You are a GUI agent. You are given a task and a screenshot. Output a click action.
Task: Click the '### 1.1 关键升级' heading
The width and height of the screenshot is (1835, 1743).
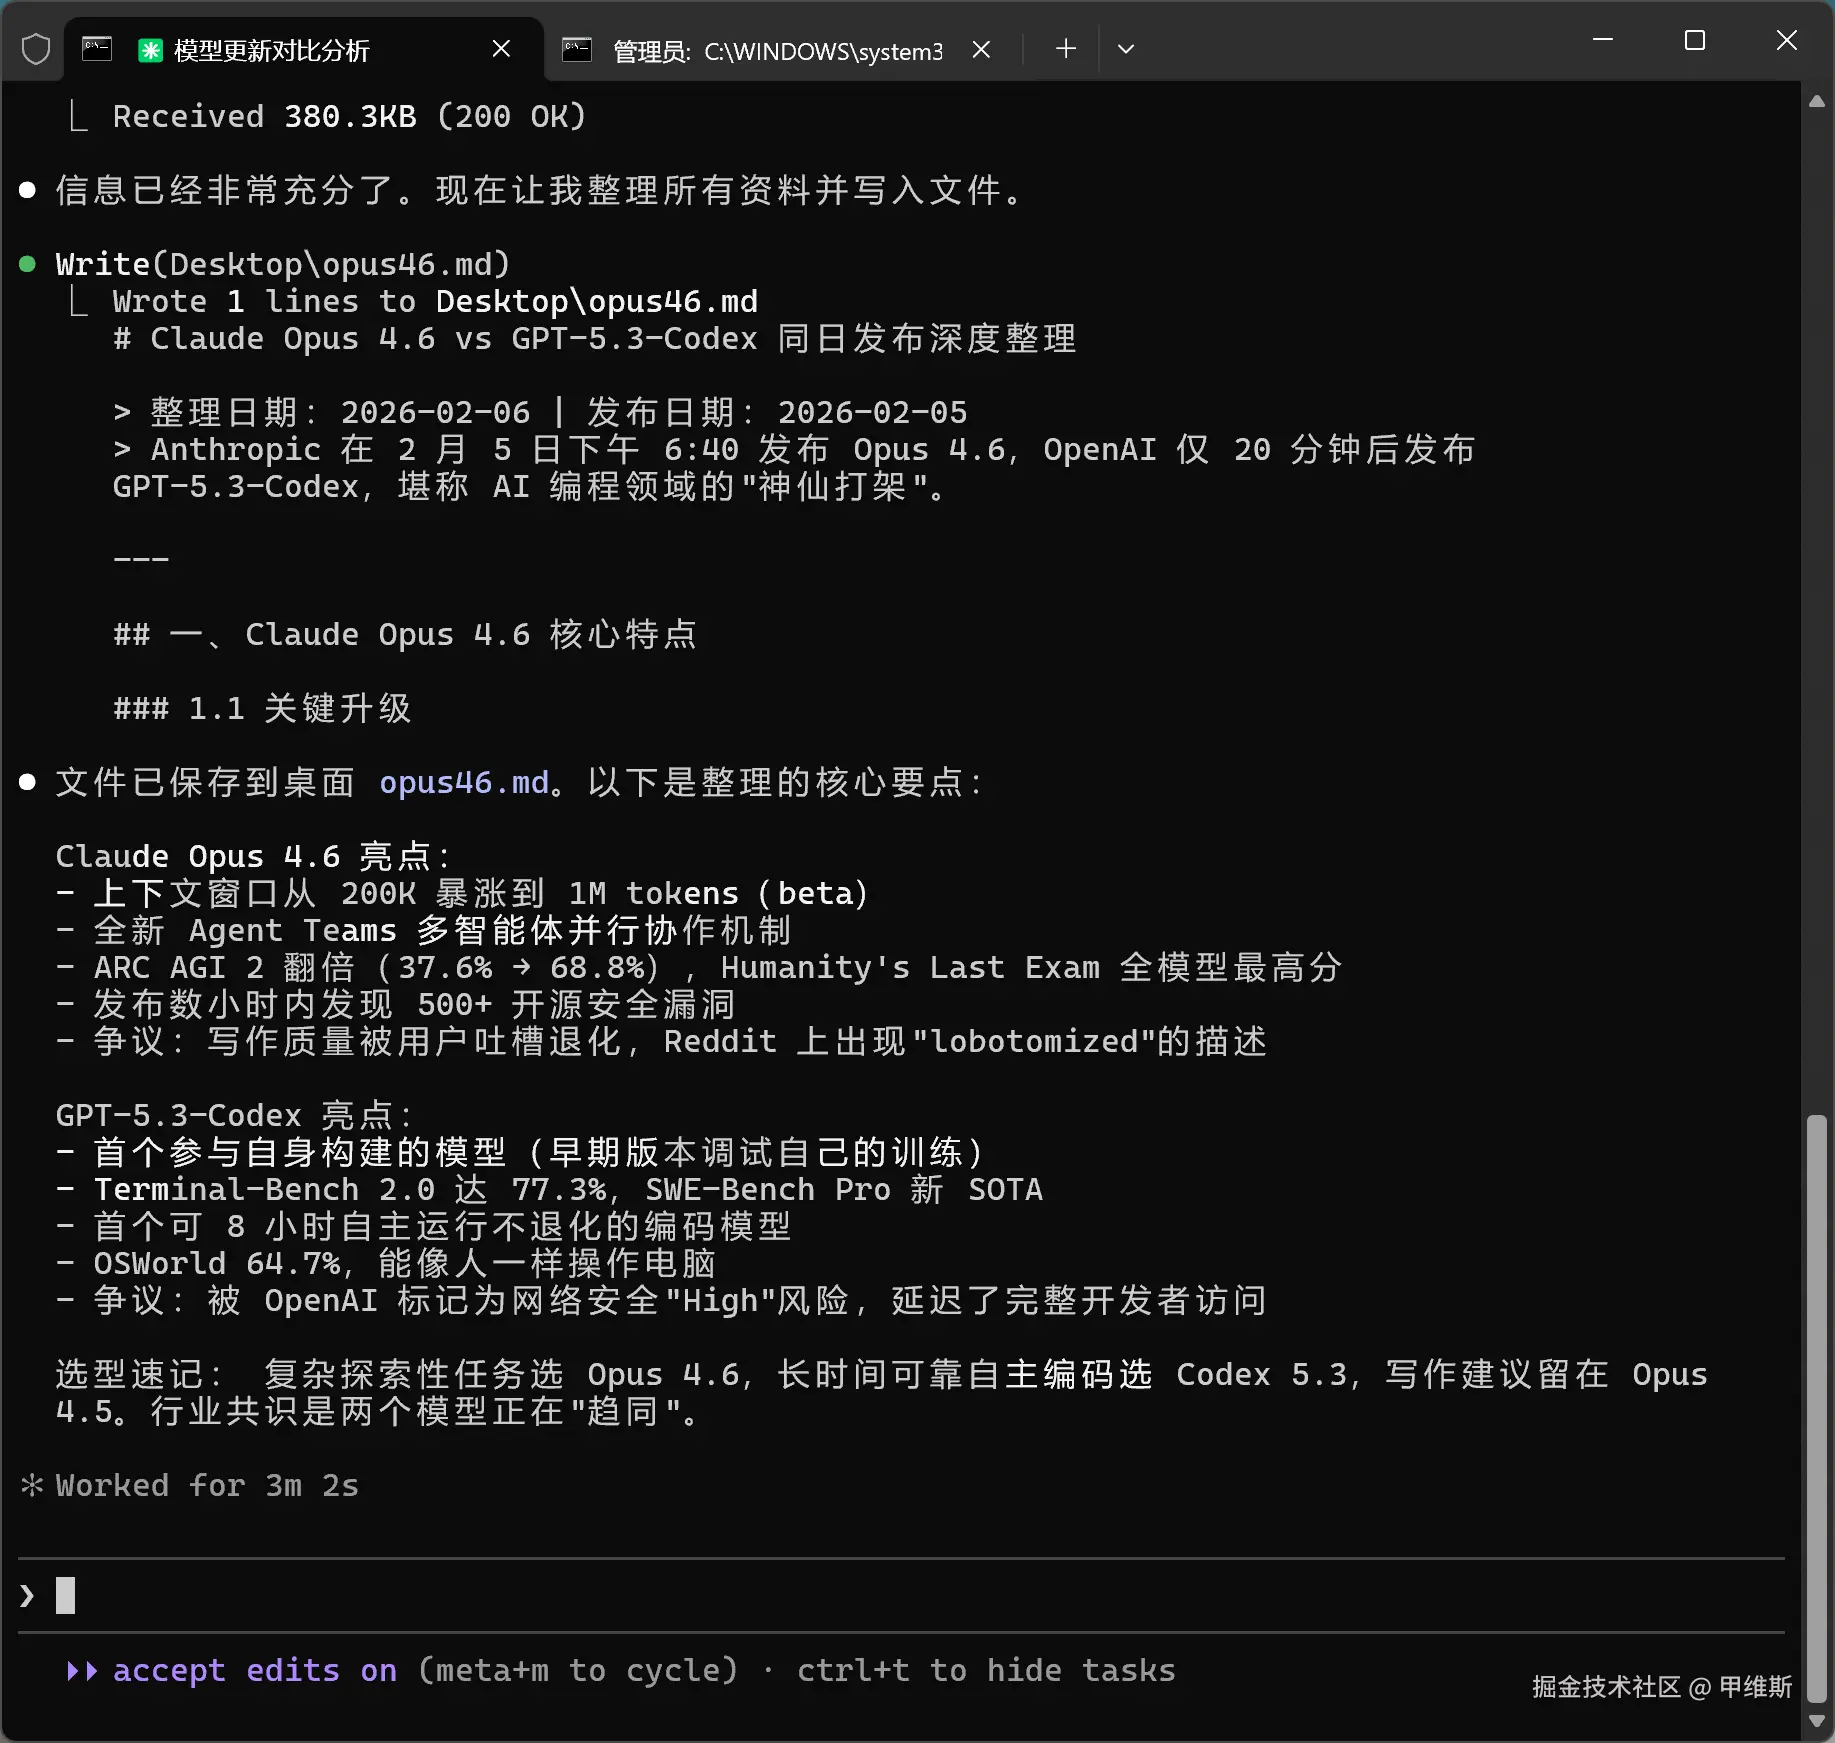pyautogui.click(x=262, y=708)
